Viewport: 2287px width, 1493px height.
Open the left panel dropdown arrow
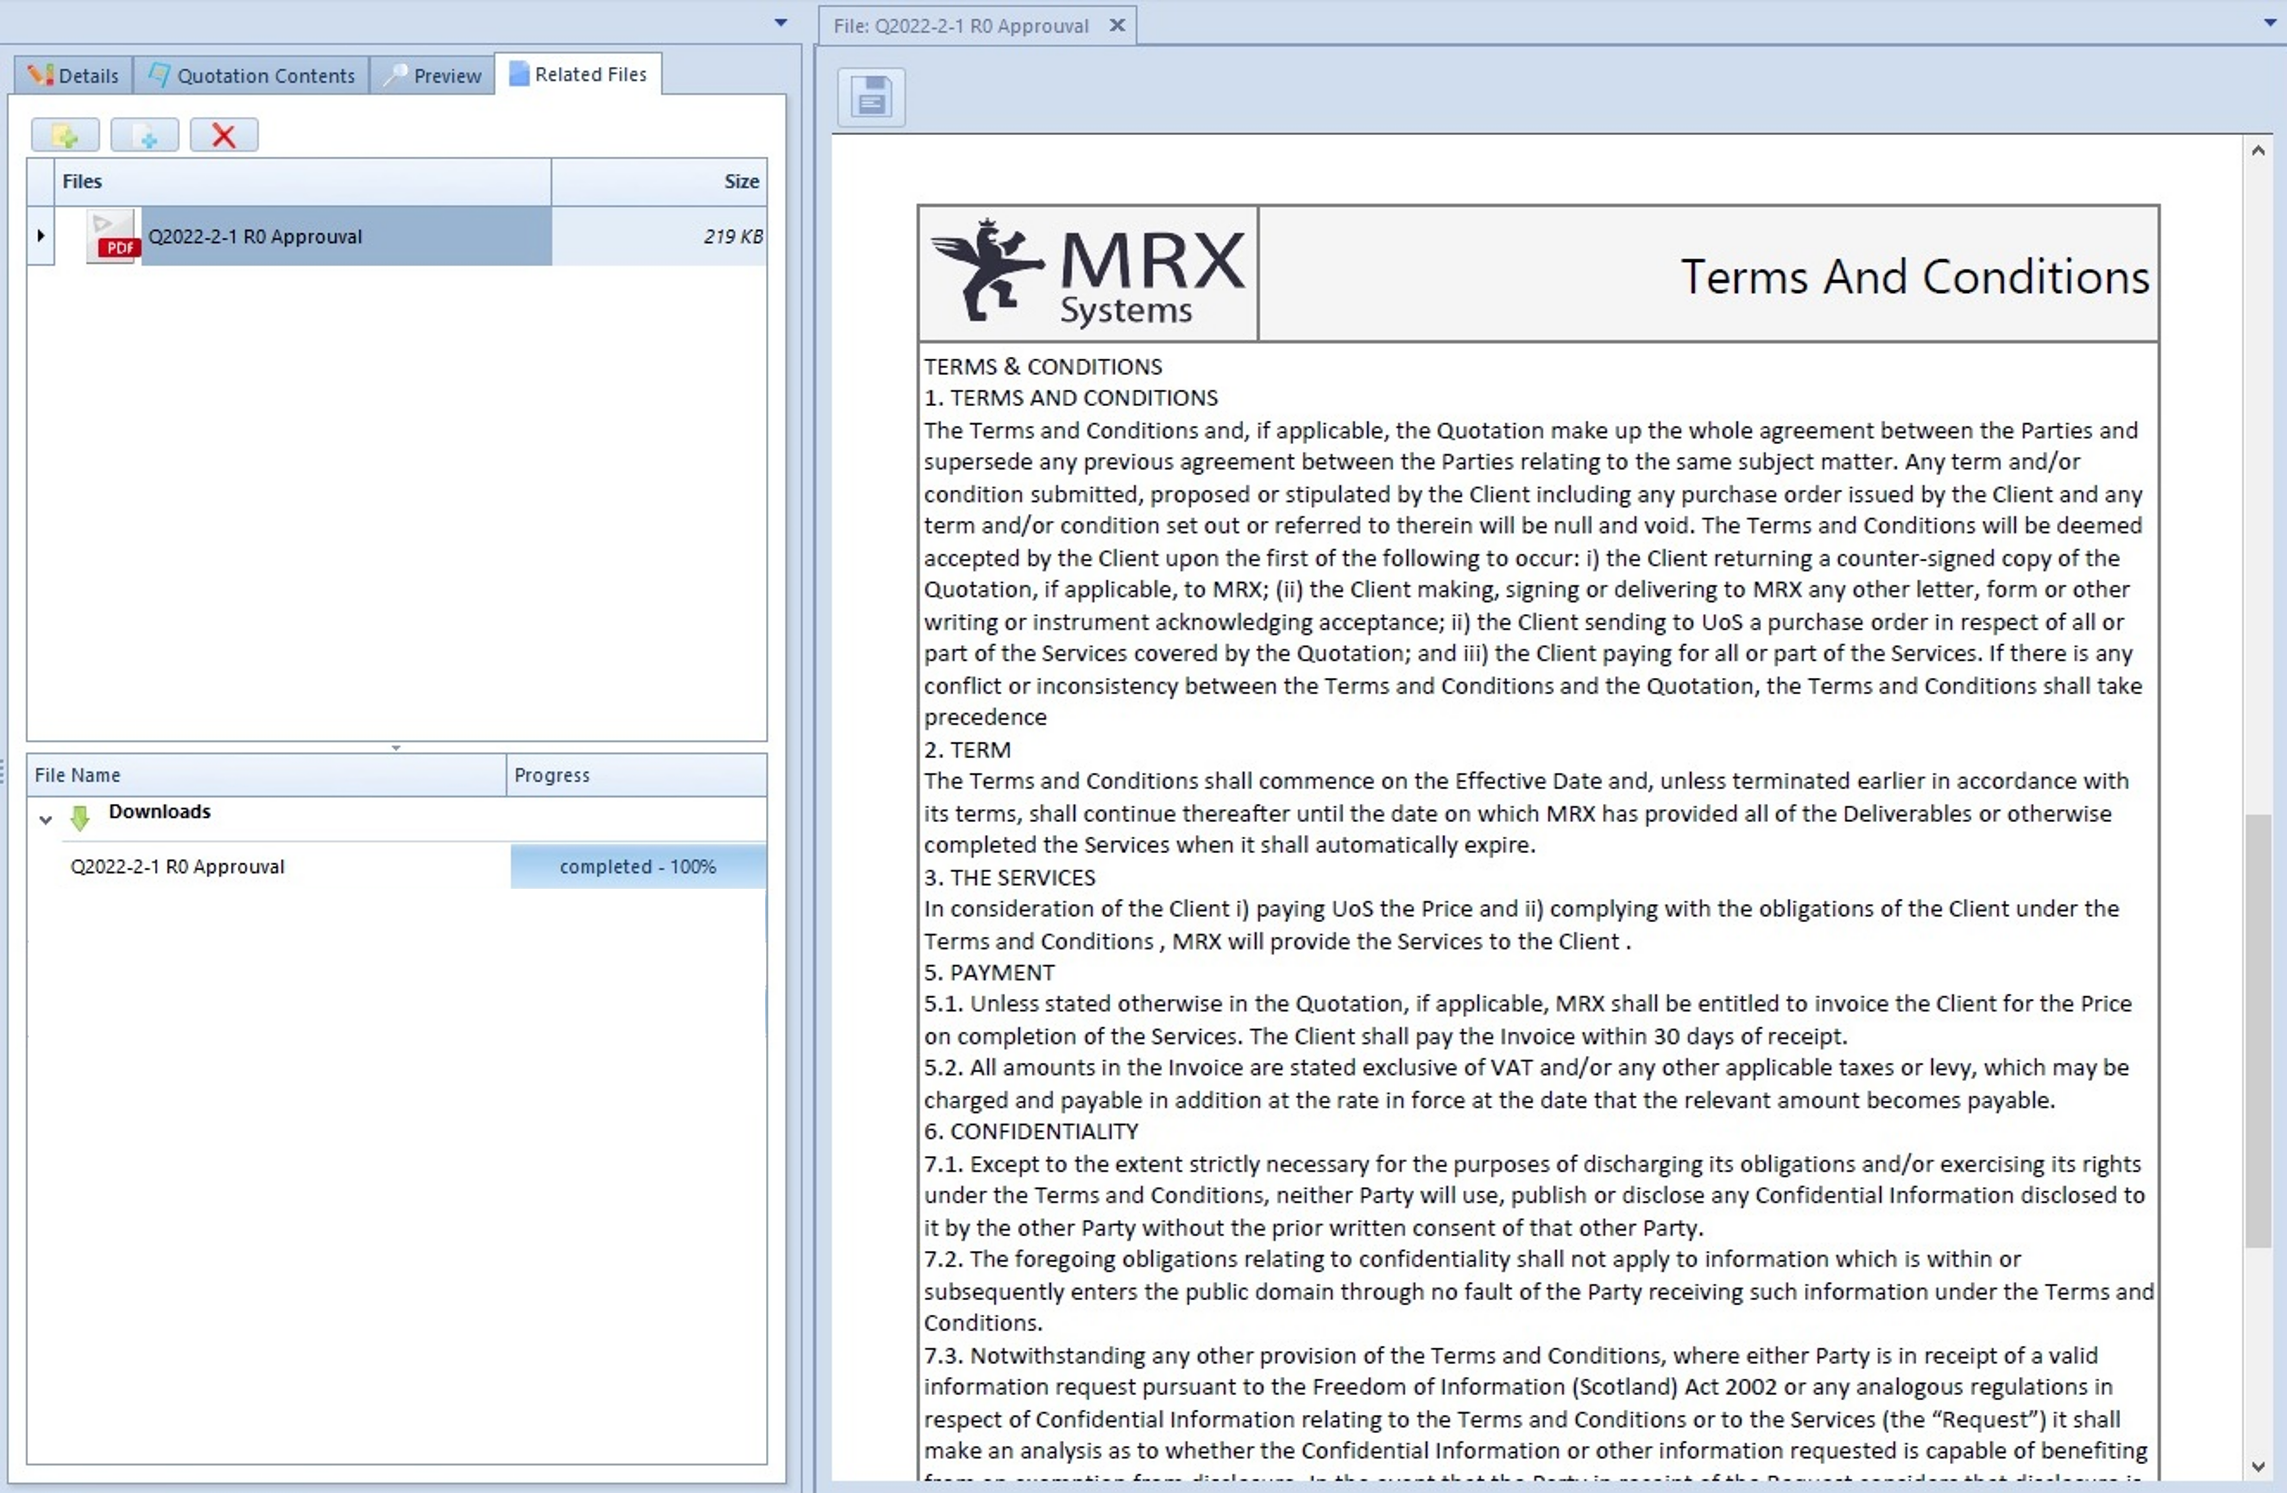point(781,23)
